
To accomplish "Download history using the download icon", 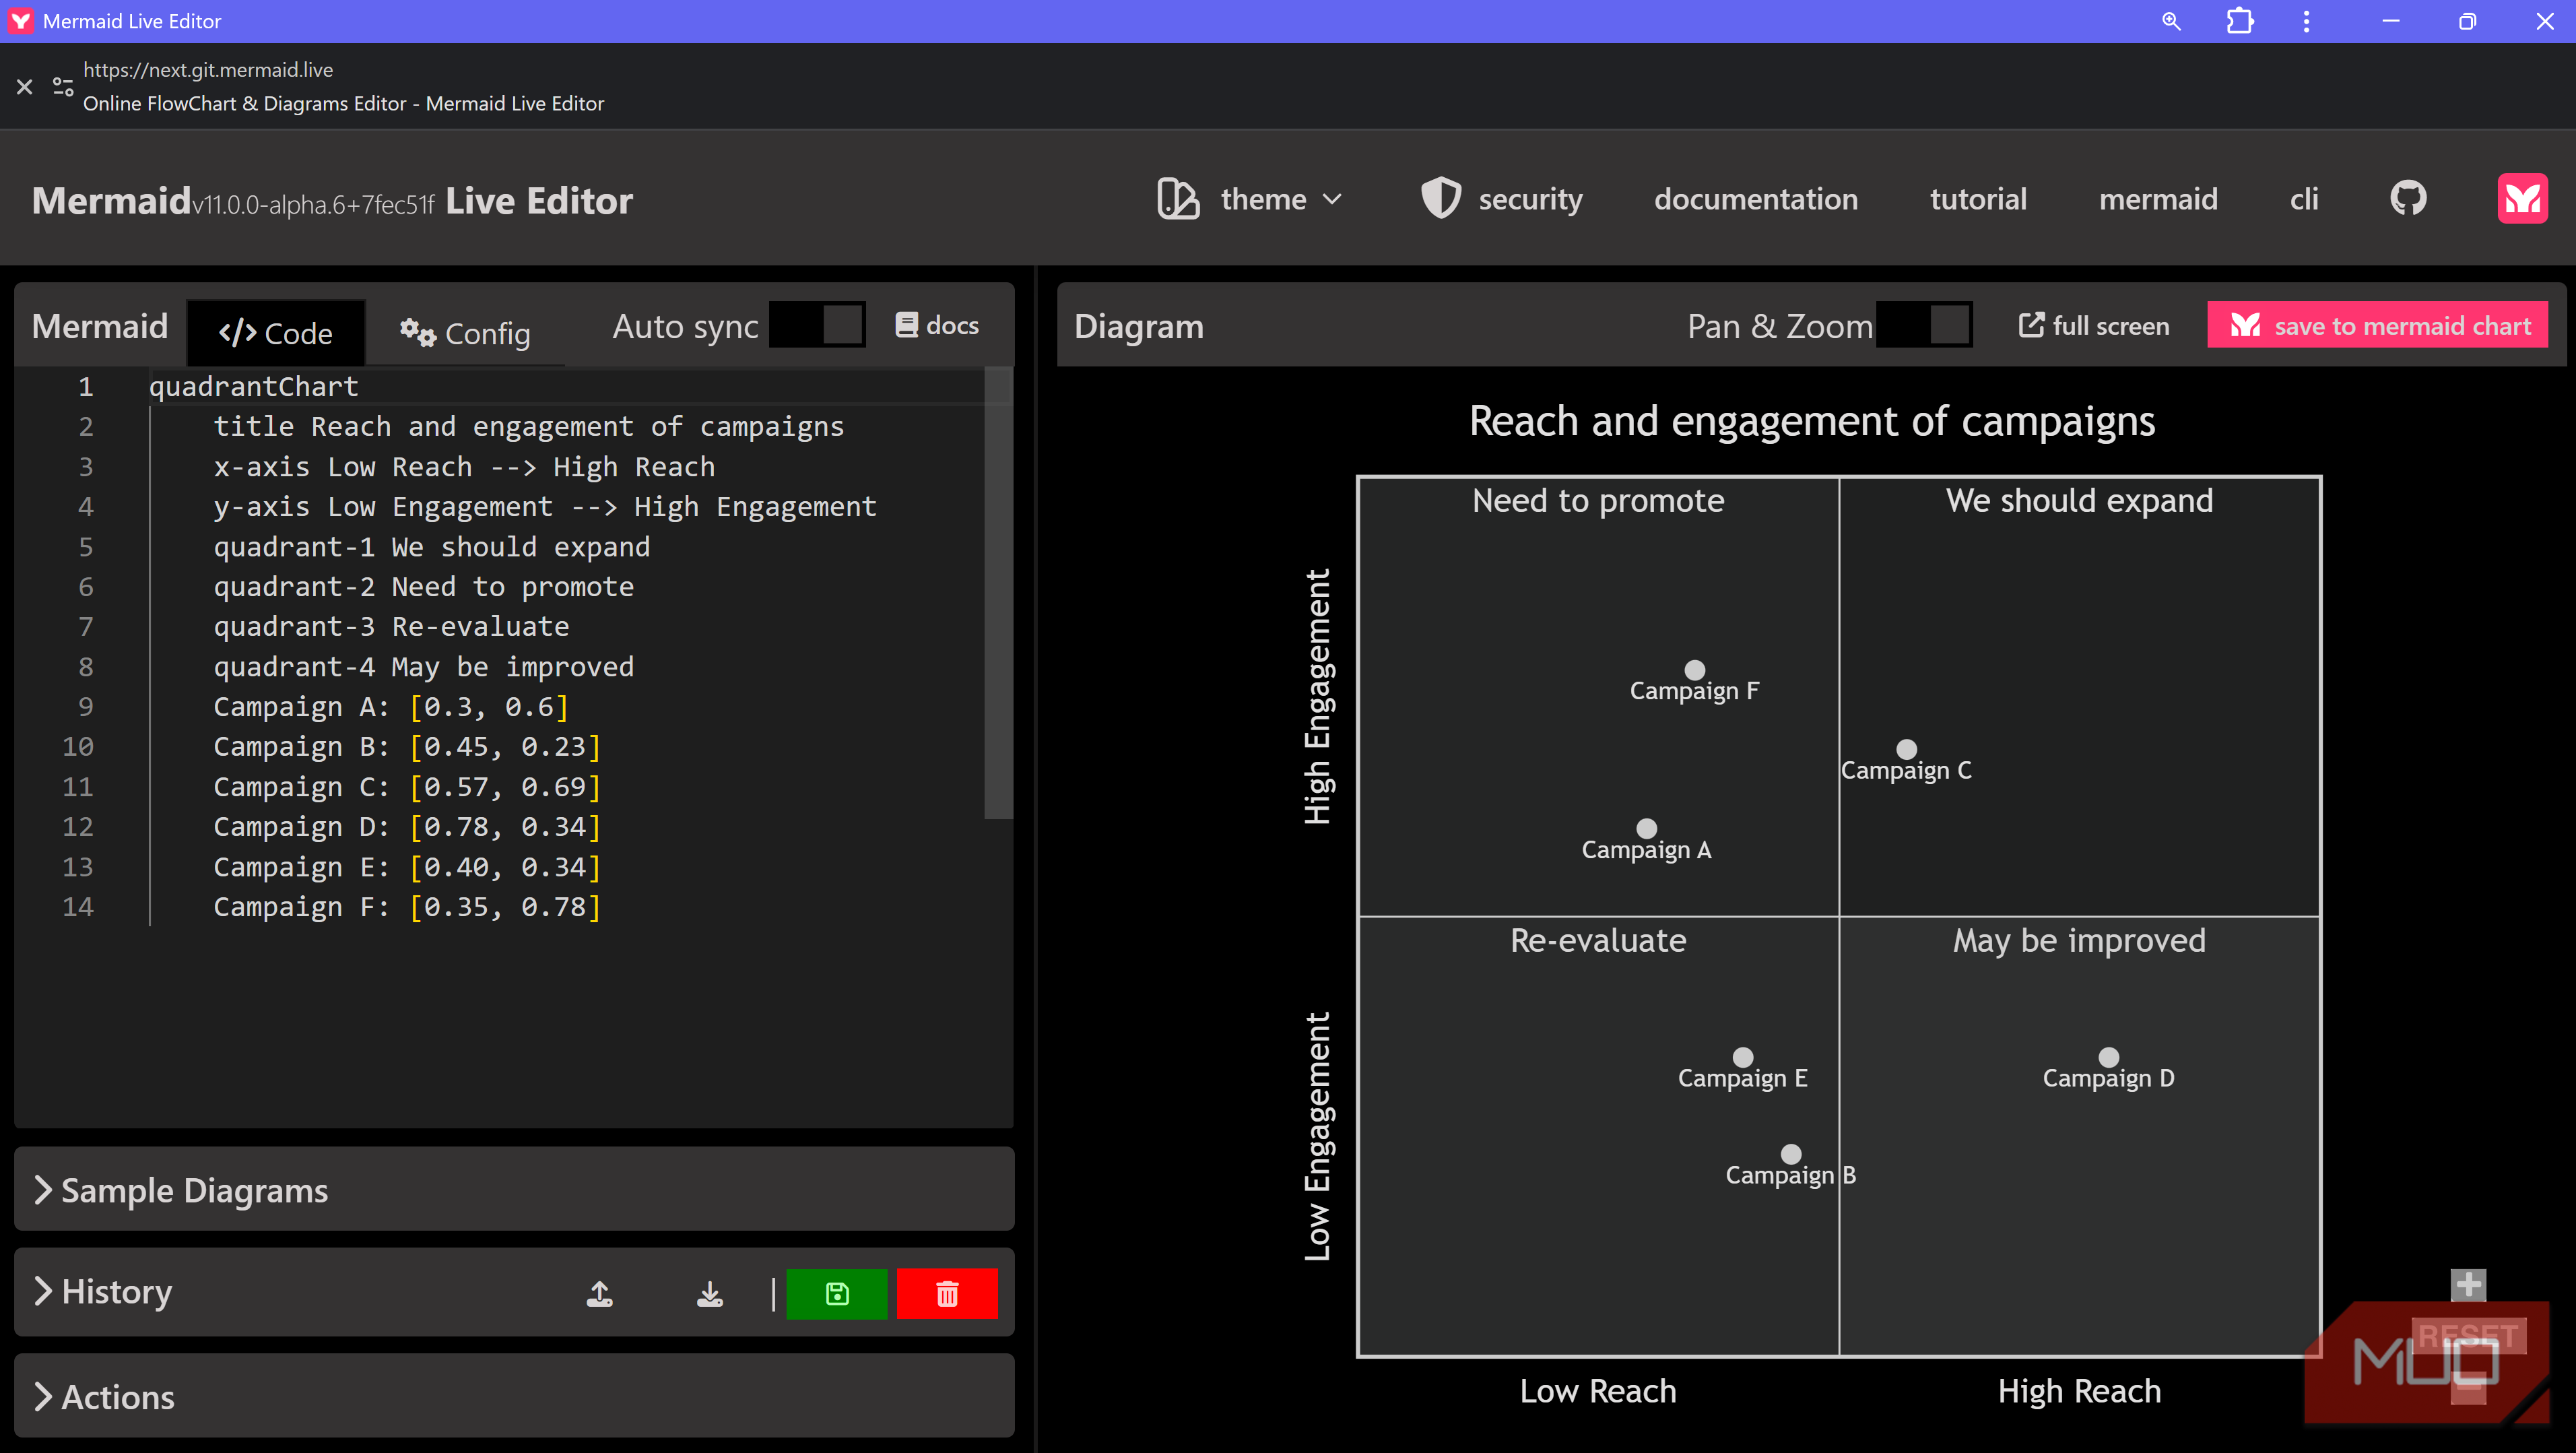I will point(709,1294).
